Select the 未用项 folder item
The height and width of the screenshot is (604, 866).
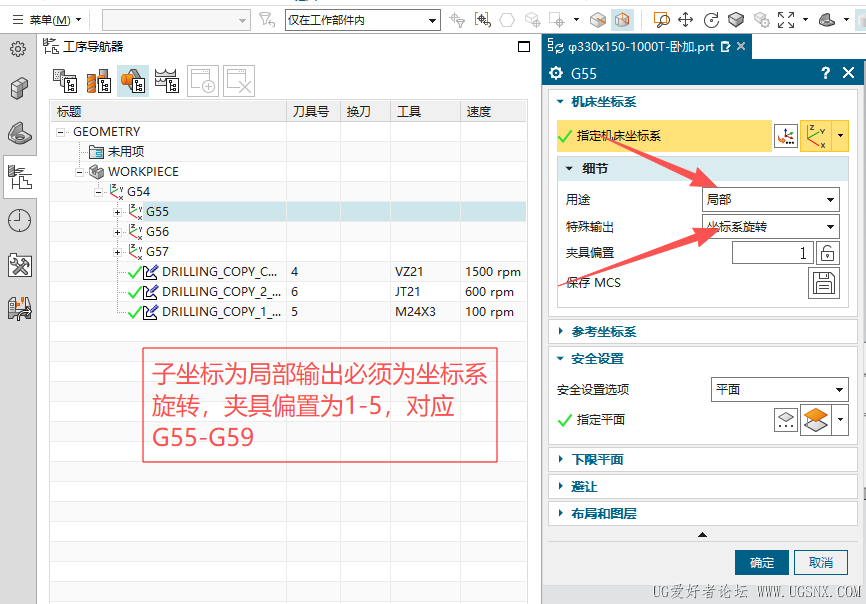coord(117,152)
